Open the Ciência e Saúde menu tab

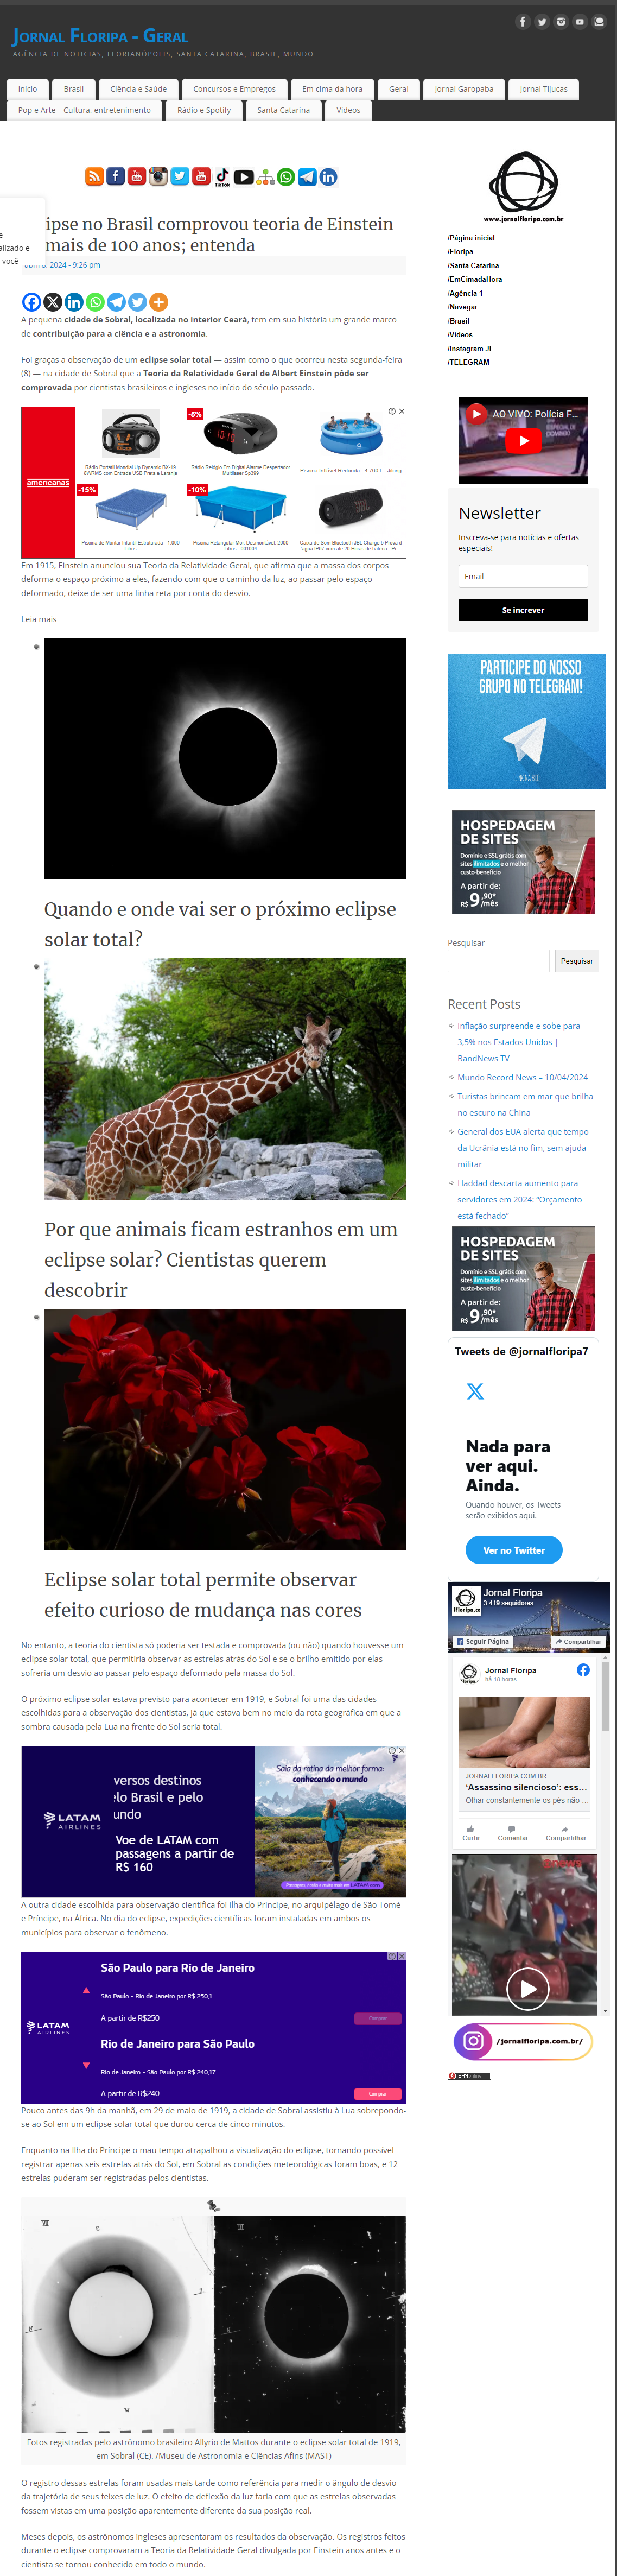coord(139,89)
